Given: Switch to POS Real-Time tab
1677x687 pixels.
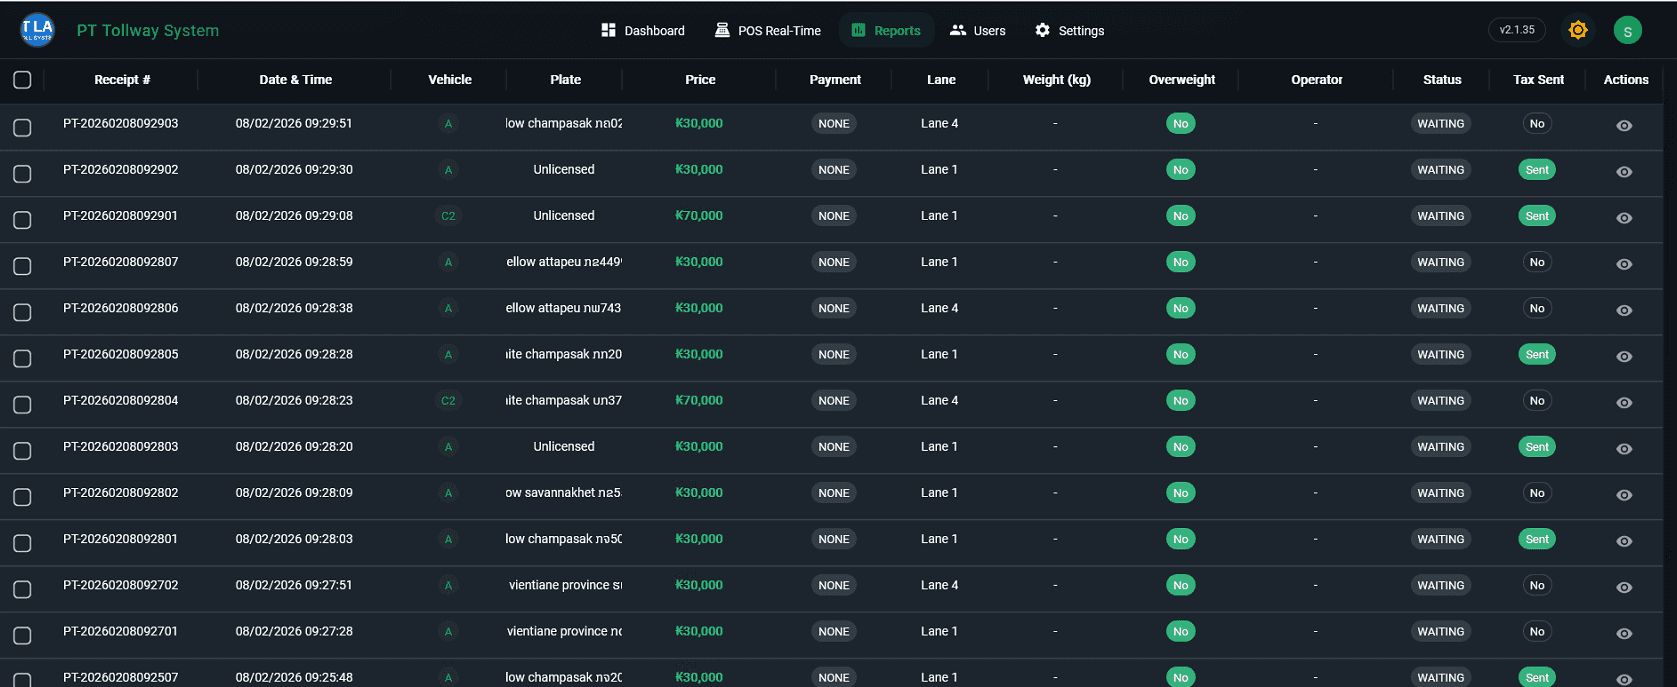Looking at the screenshot, I should [768, 31].
